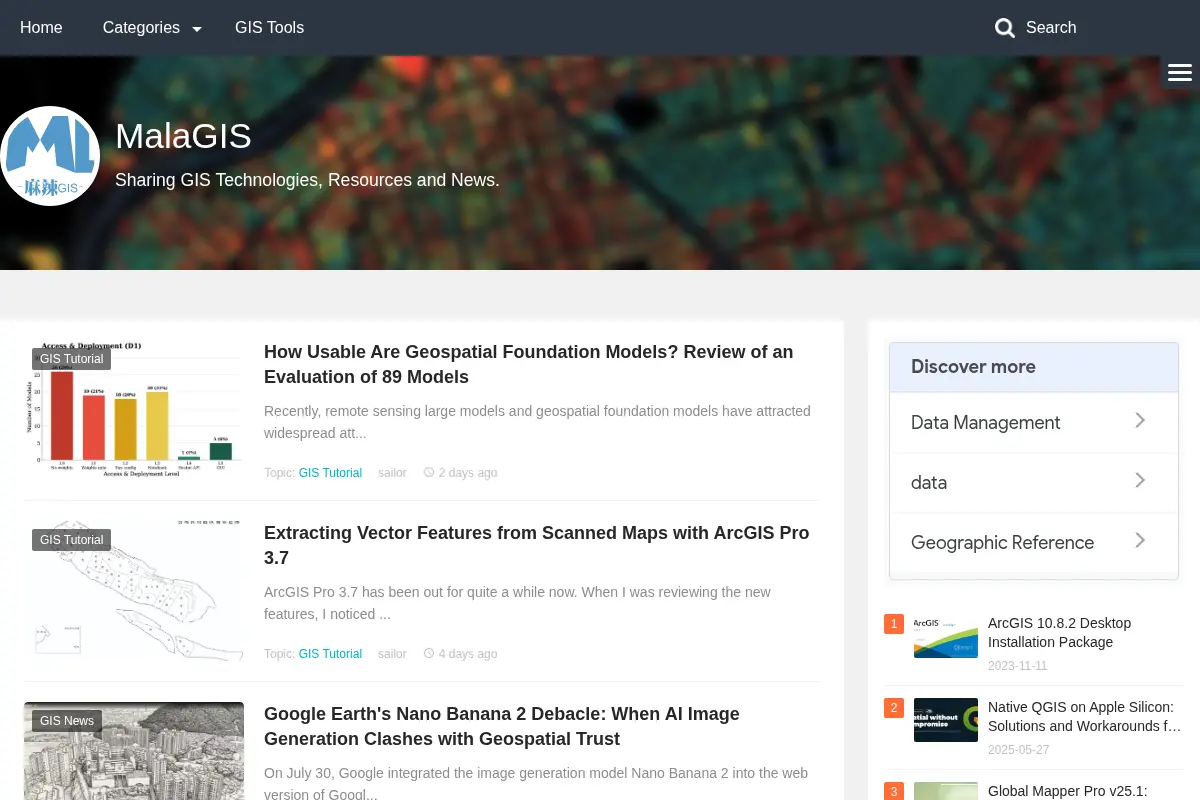Click excerpt starting 'On July 30, Google integrated'
The height and width of the screenshot is (800, 1200).
(x=536, y=782)
